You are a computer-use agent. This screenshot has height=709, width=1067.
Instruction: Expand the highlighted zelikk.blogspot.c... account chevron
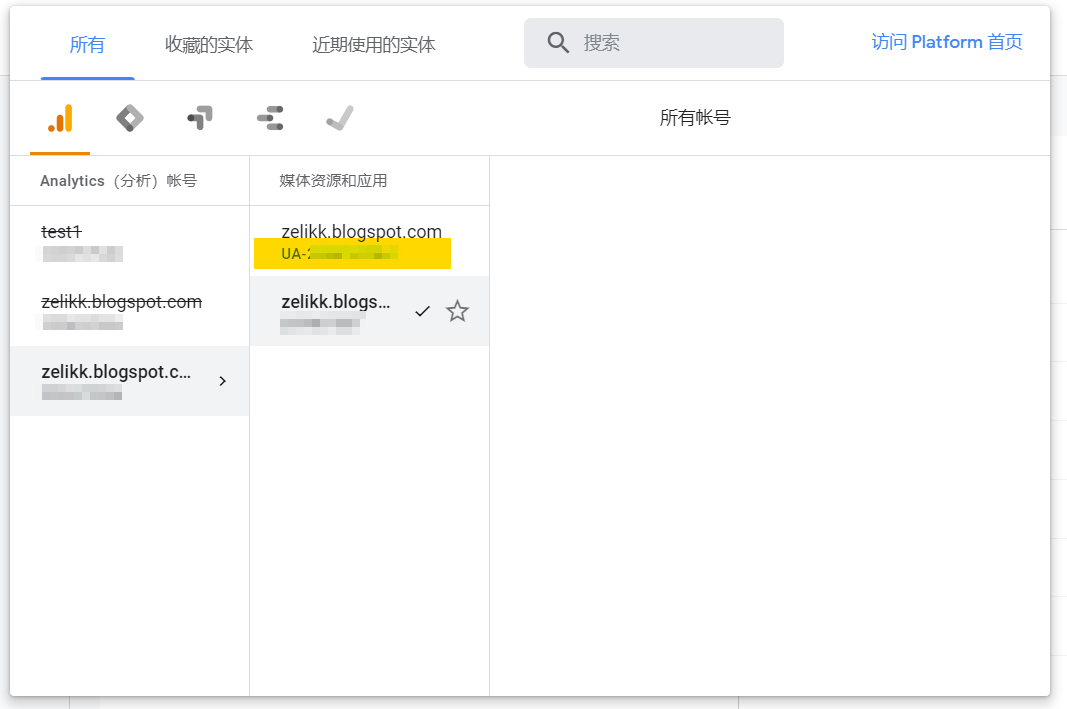222,381
